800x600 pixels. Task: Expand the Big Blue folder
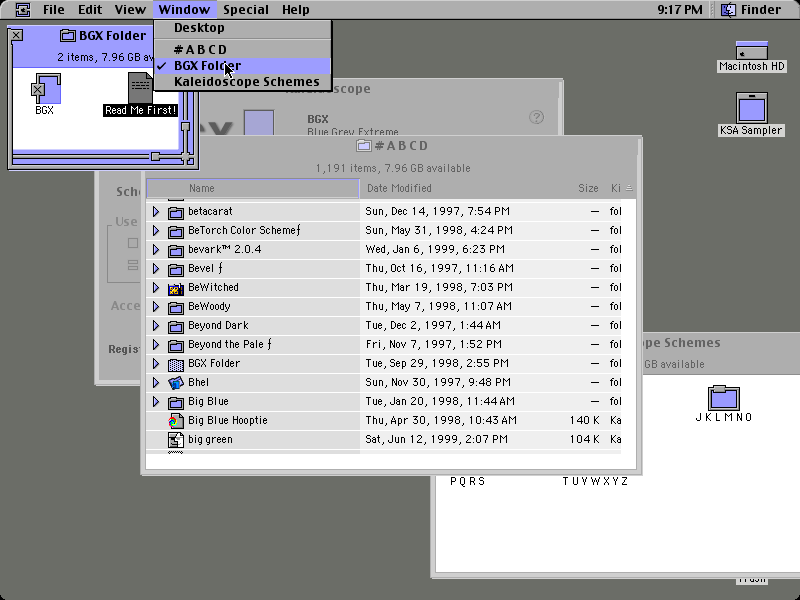coord(156,402)
